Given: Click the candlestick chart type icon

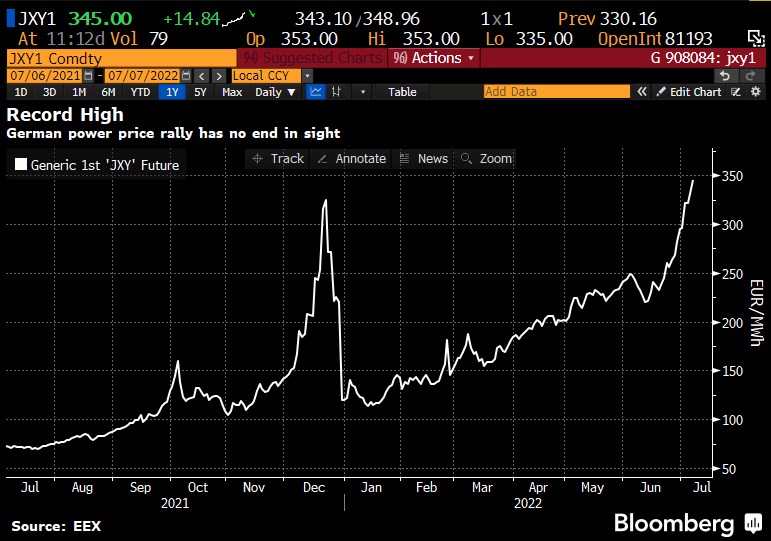Looking at the screenshot, I should (x=337, y=92).
